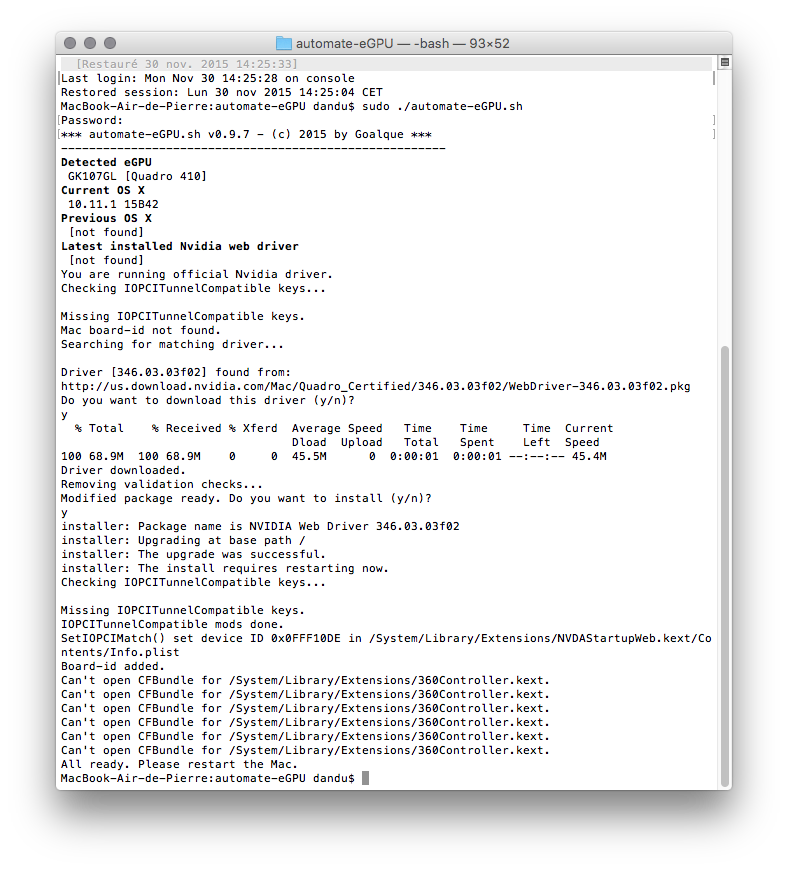Viewport: 788px width, 870px height.
Task: Click '[not found]' under Latest installed Nvidia web driver
Action: [106, 260]
